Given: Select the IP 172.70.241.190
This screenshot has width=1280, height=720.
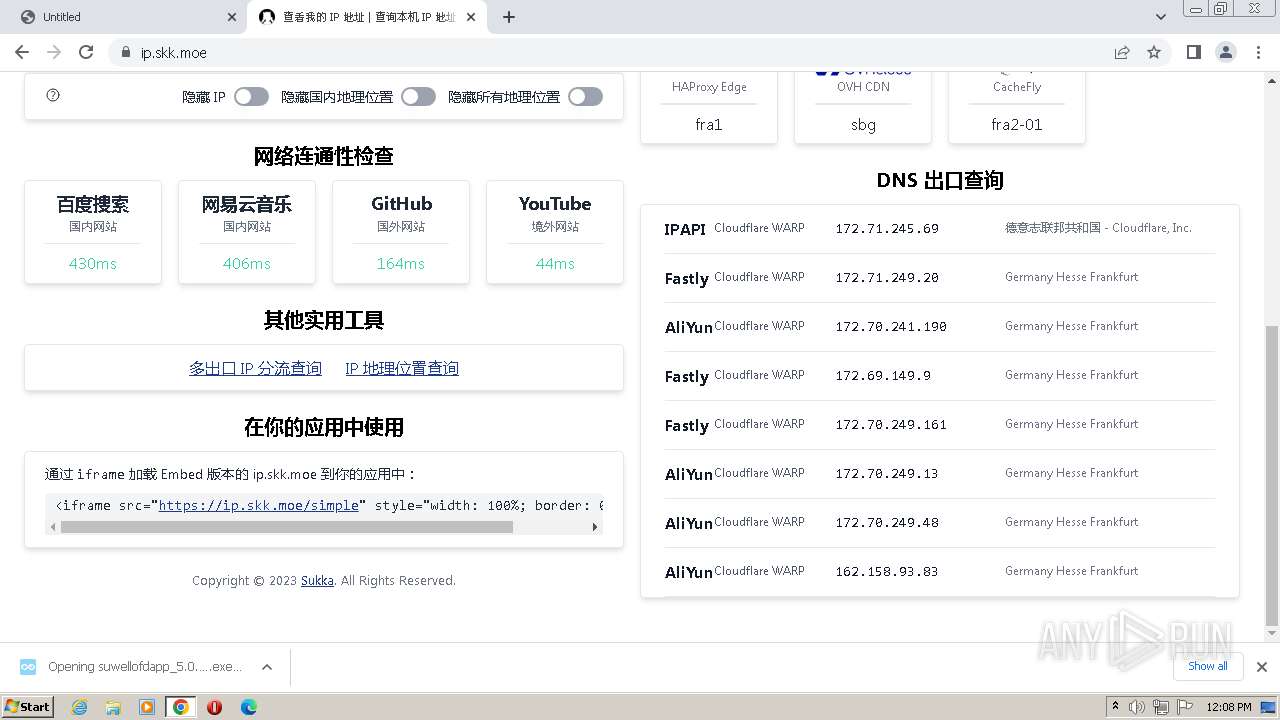Looking at the screenshot, I should click(x=891, y=327).
